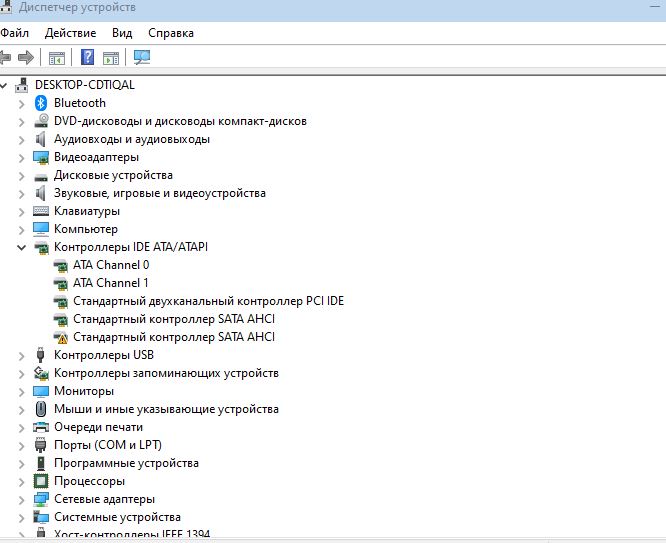Expand the Мониторы node
Viewport: 666px width, 543px height.
click(x=21, y=391)
